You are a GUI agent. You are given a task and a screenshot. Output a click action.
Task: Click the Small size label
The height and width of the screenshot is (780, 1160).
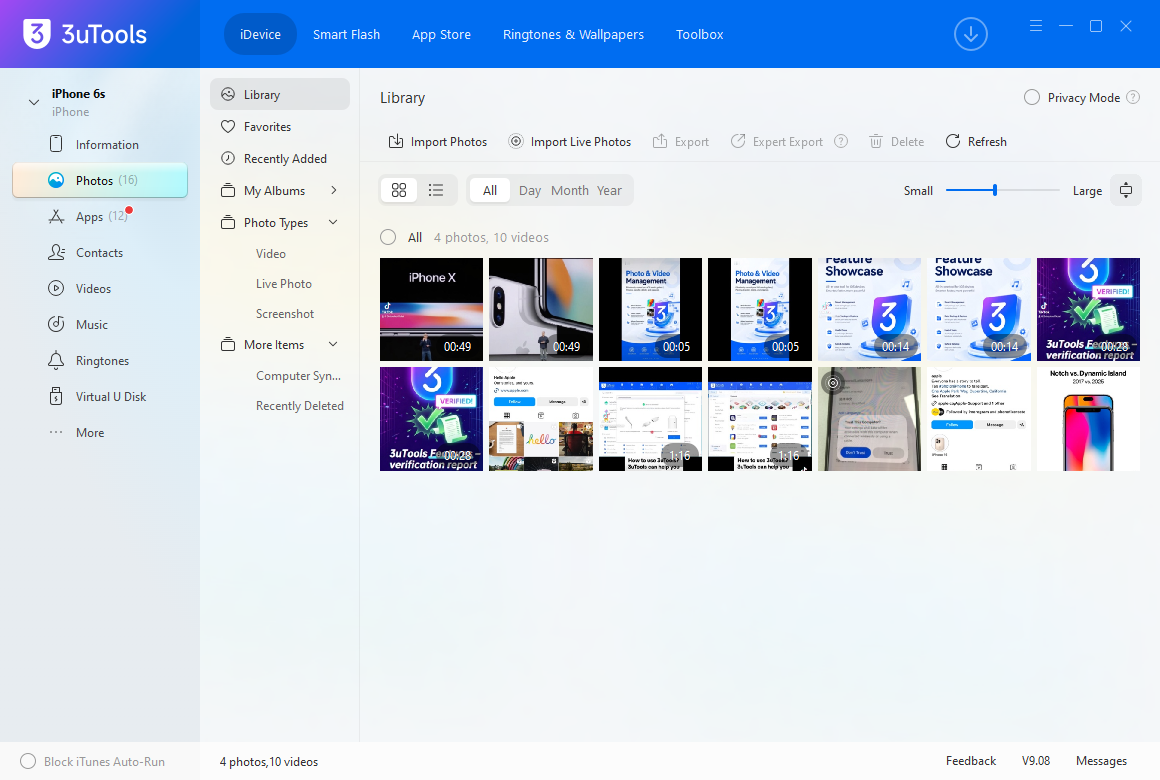pyautogui.click(x=918, y=190)
